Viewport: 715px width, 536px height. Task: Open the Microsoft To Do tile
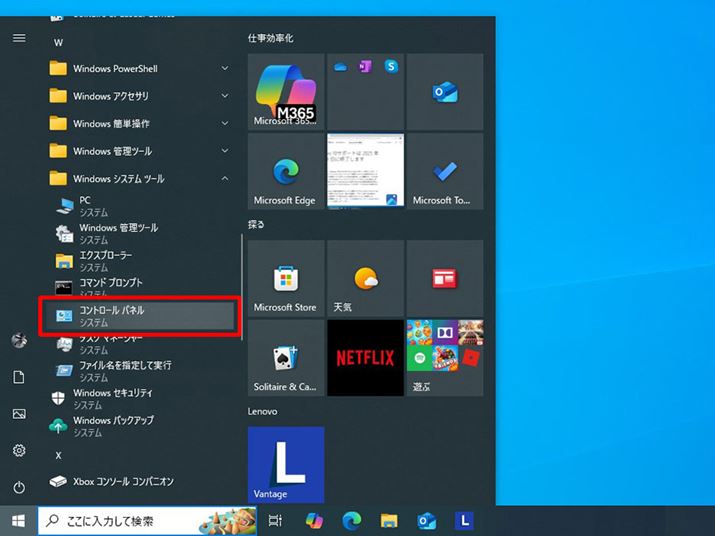pyautogui.click(x=445, y=171)
